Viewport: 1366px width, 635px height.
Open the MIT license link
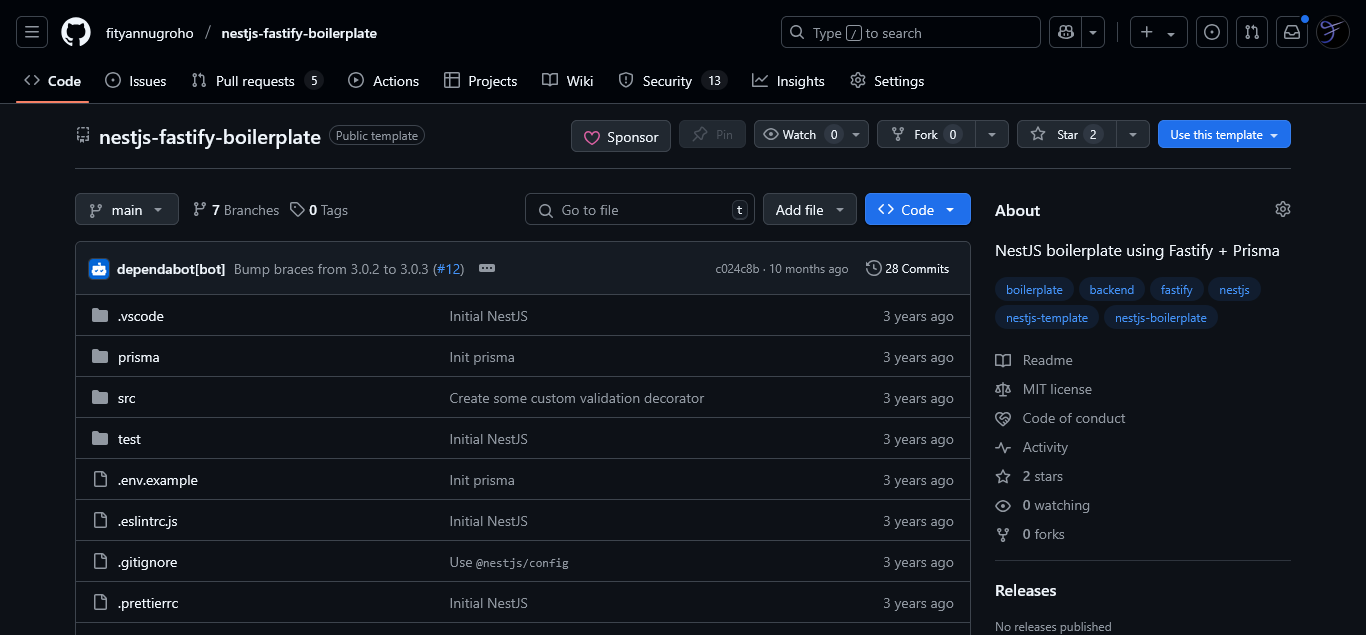pos(1044,389)
